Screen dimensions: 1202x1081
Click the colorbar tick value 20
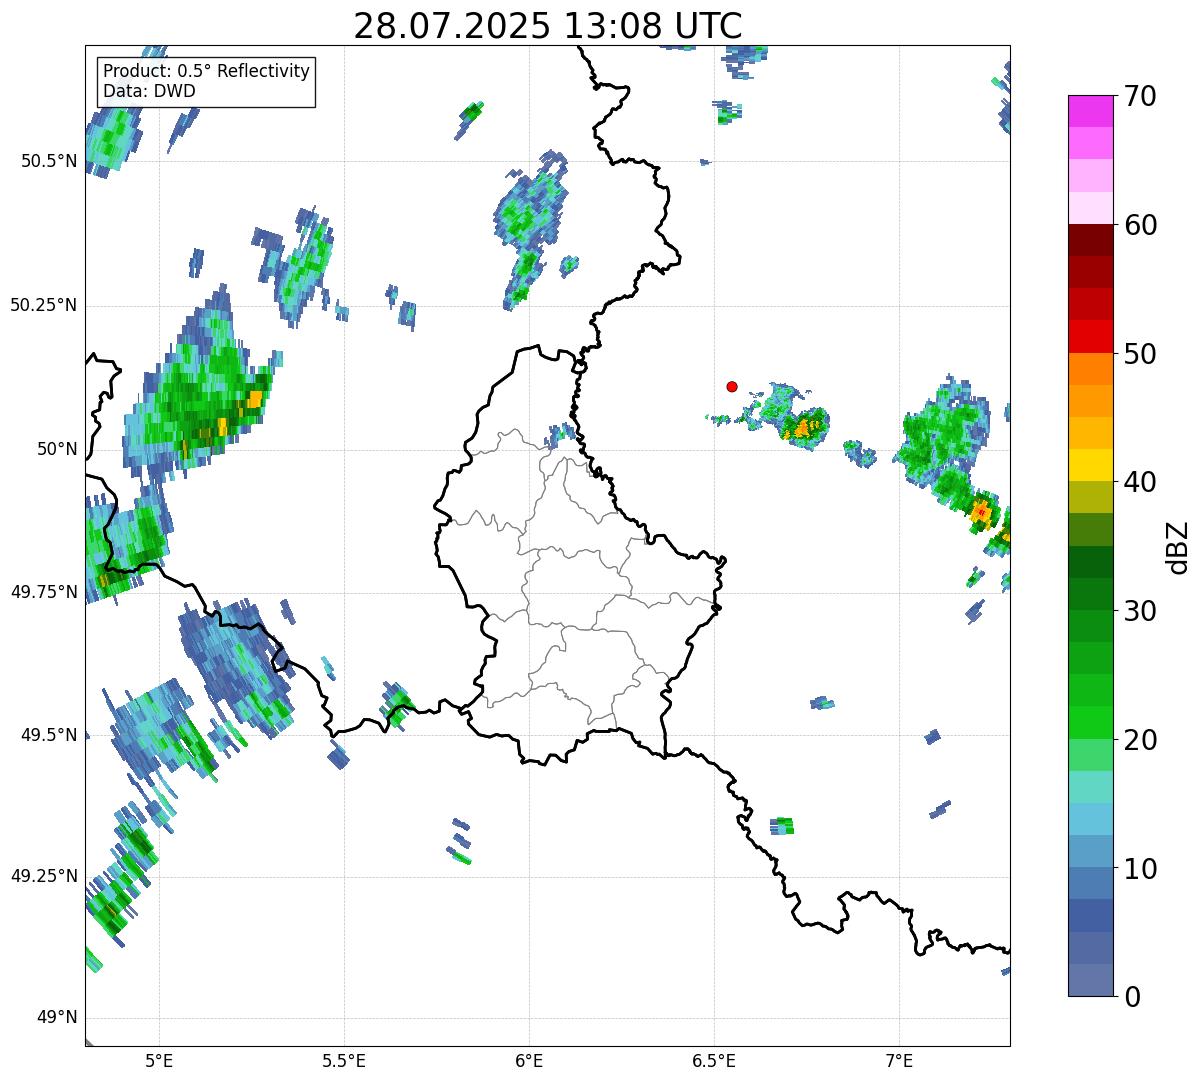tap(1140, 740)
